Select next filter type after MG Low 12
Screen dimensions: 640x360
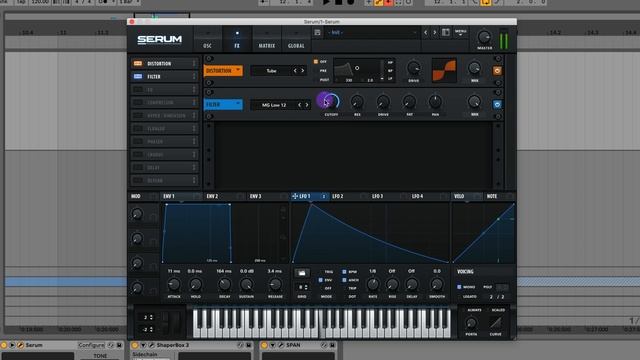307,105
